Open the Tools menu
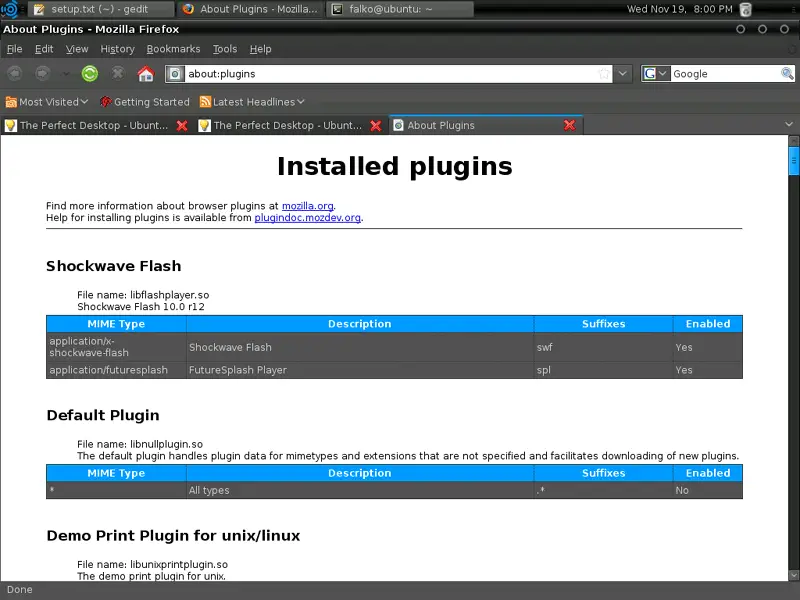Image resolution: width=800 pixels, height=600 pixels. click(225, 49)
